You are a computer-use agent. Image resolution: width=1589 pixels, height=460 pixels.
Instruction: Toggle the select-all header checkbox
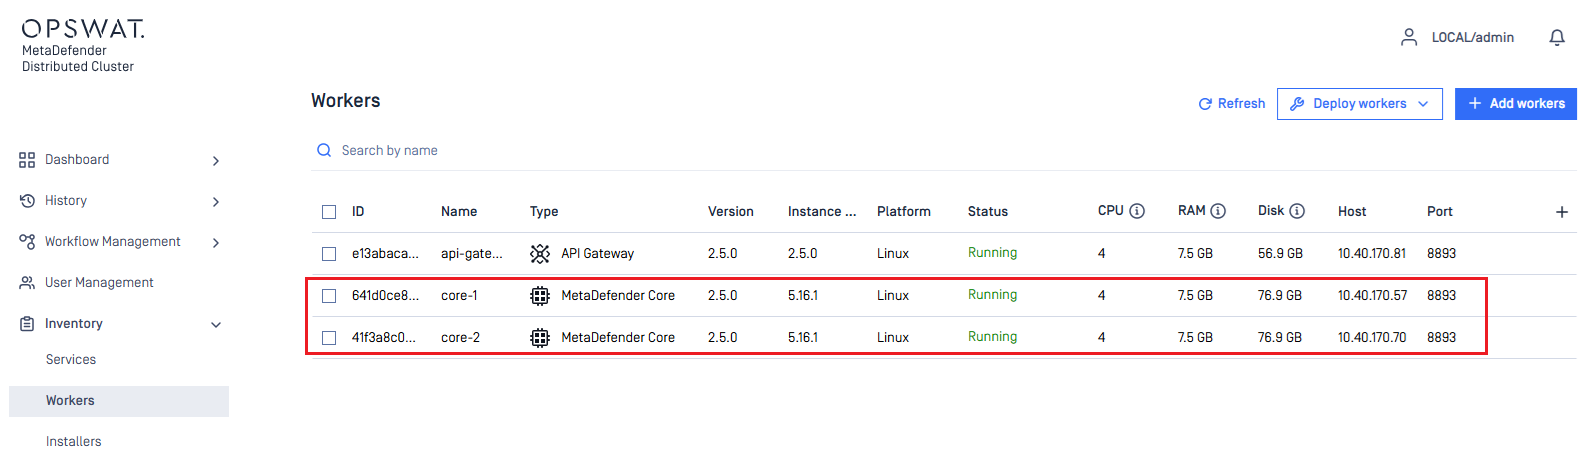[329, 212]
